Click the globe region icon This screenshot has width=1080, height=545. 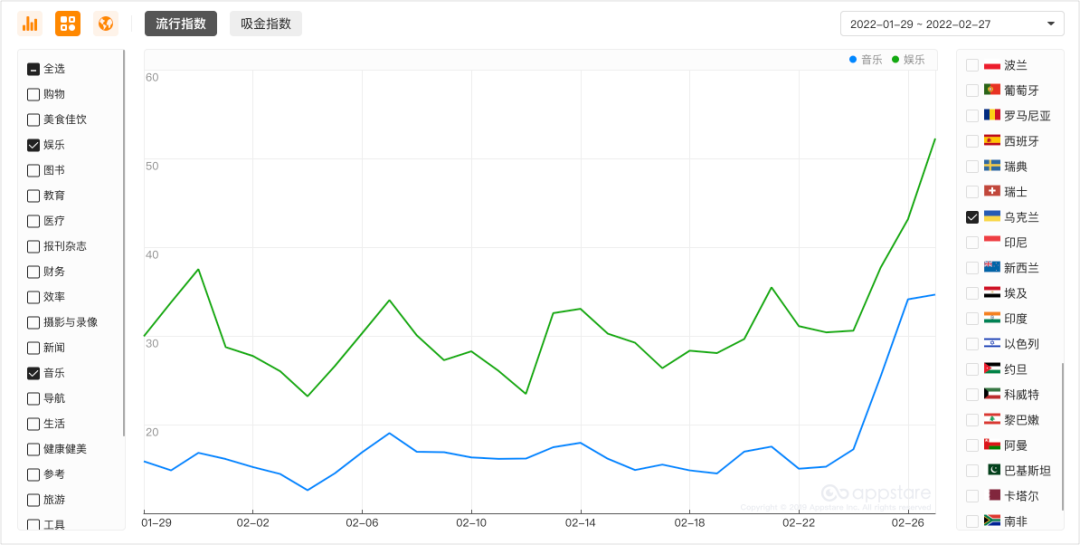pos(105,23)
